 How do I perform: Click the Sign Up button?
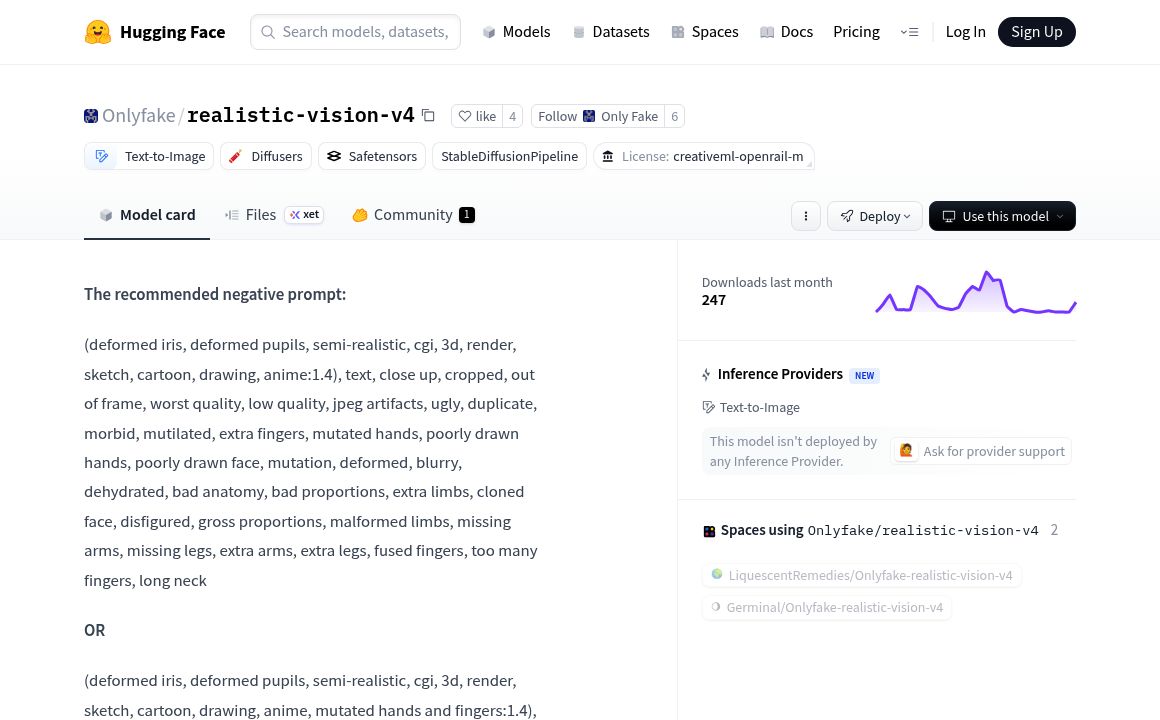click(1036, 32)
